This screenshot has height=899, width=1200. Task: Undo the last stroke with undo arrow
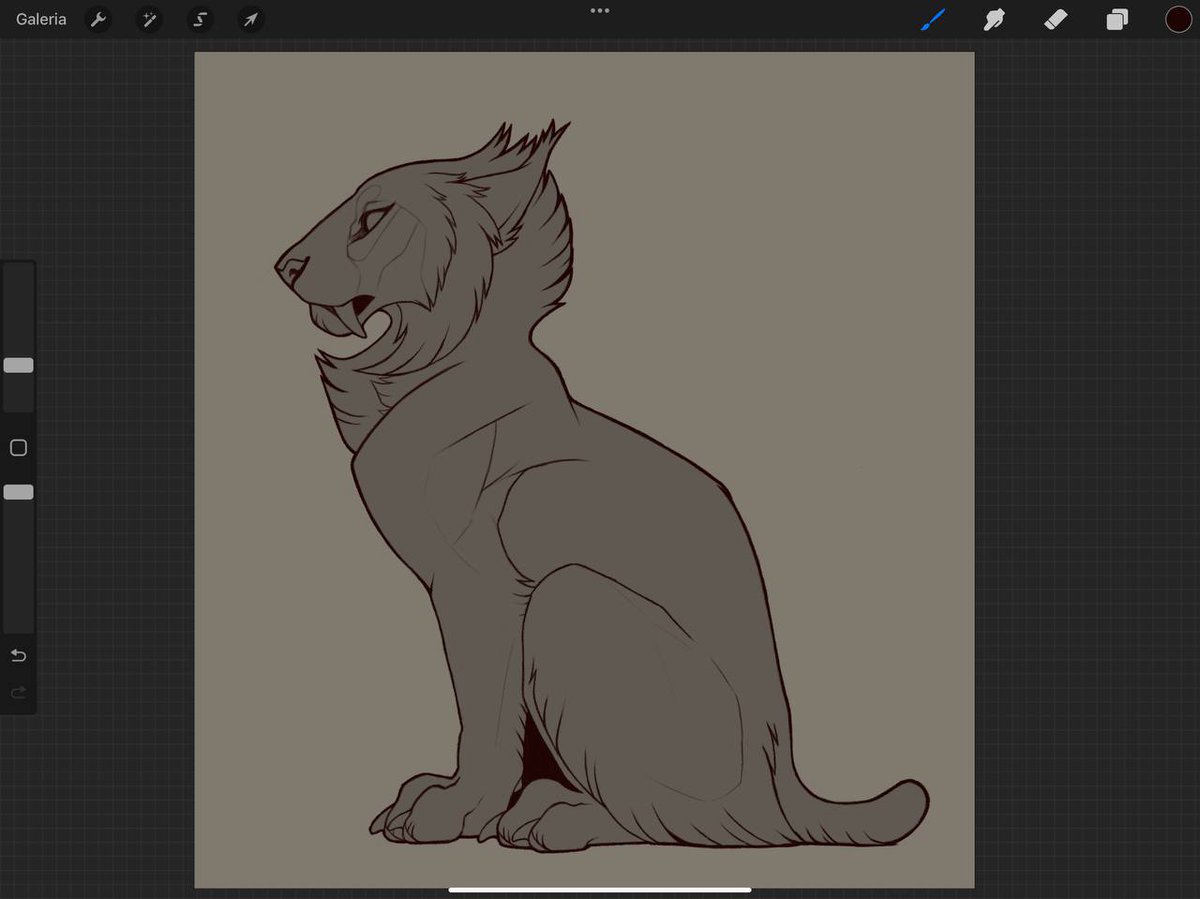(18, 655)
